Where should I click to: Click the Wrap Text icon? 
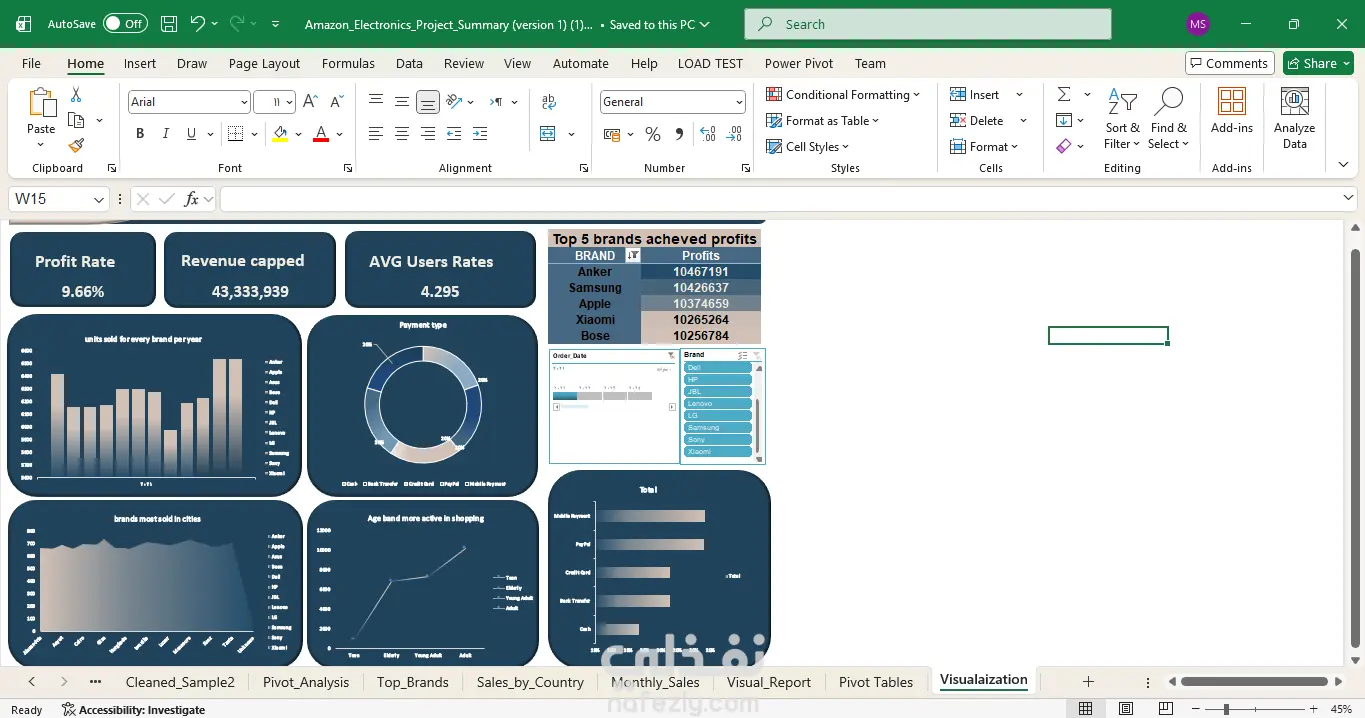549,102
